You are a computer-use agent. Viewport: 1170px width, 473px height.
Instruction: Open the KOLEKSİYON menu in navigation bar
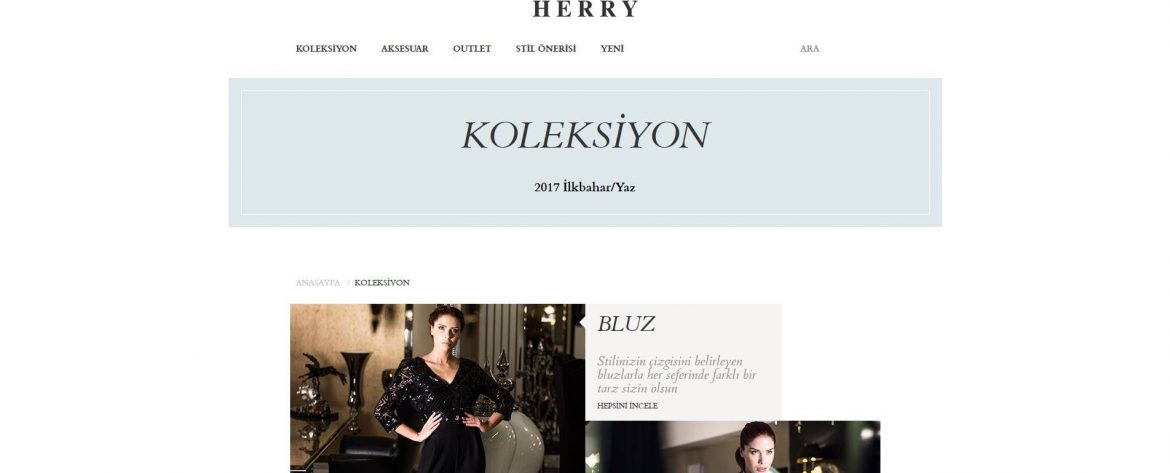pos(326,48)
